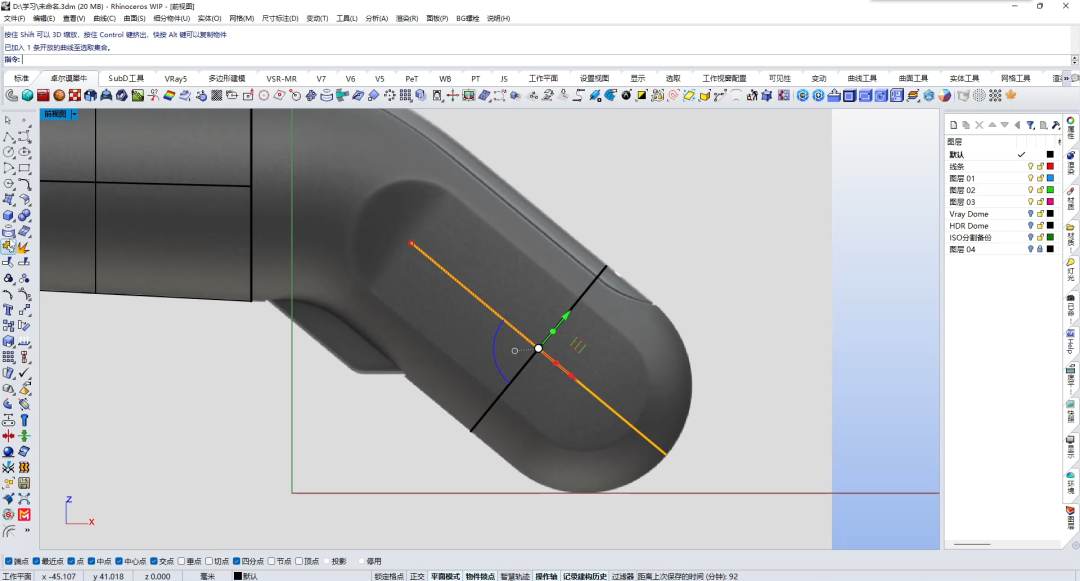Change the green color swatch of 图层 02

pyautogui.click(x=1050, y=190)
